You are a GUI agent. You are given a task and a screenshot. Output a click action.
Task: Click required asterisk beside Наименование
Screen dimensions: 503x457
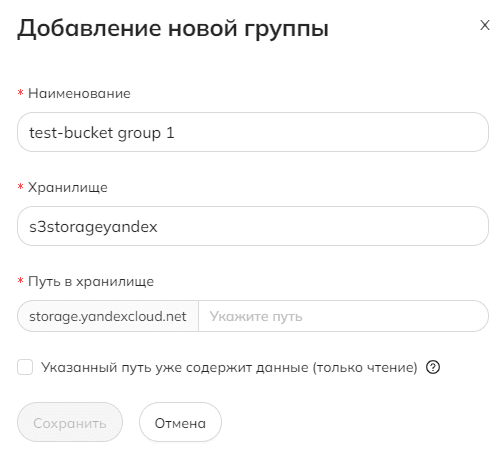pyautogui.click(x=20, y=93)
